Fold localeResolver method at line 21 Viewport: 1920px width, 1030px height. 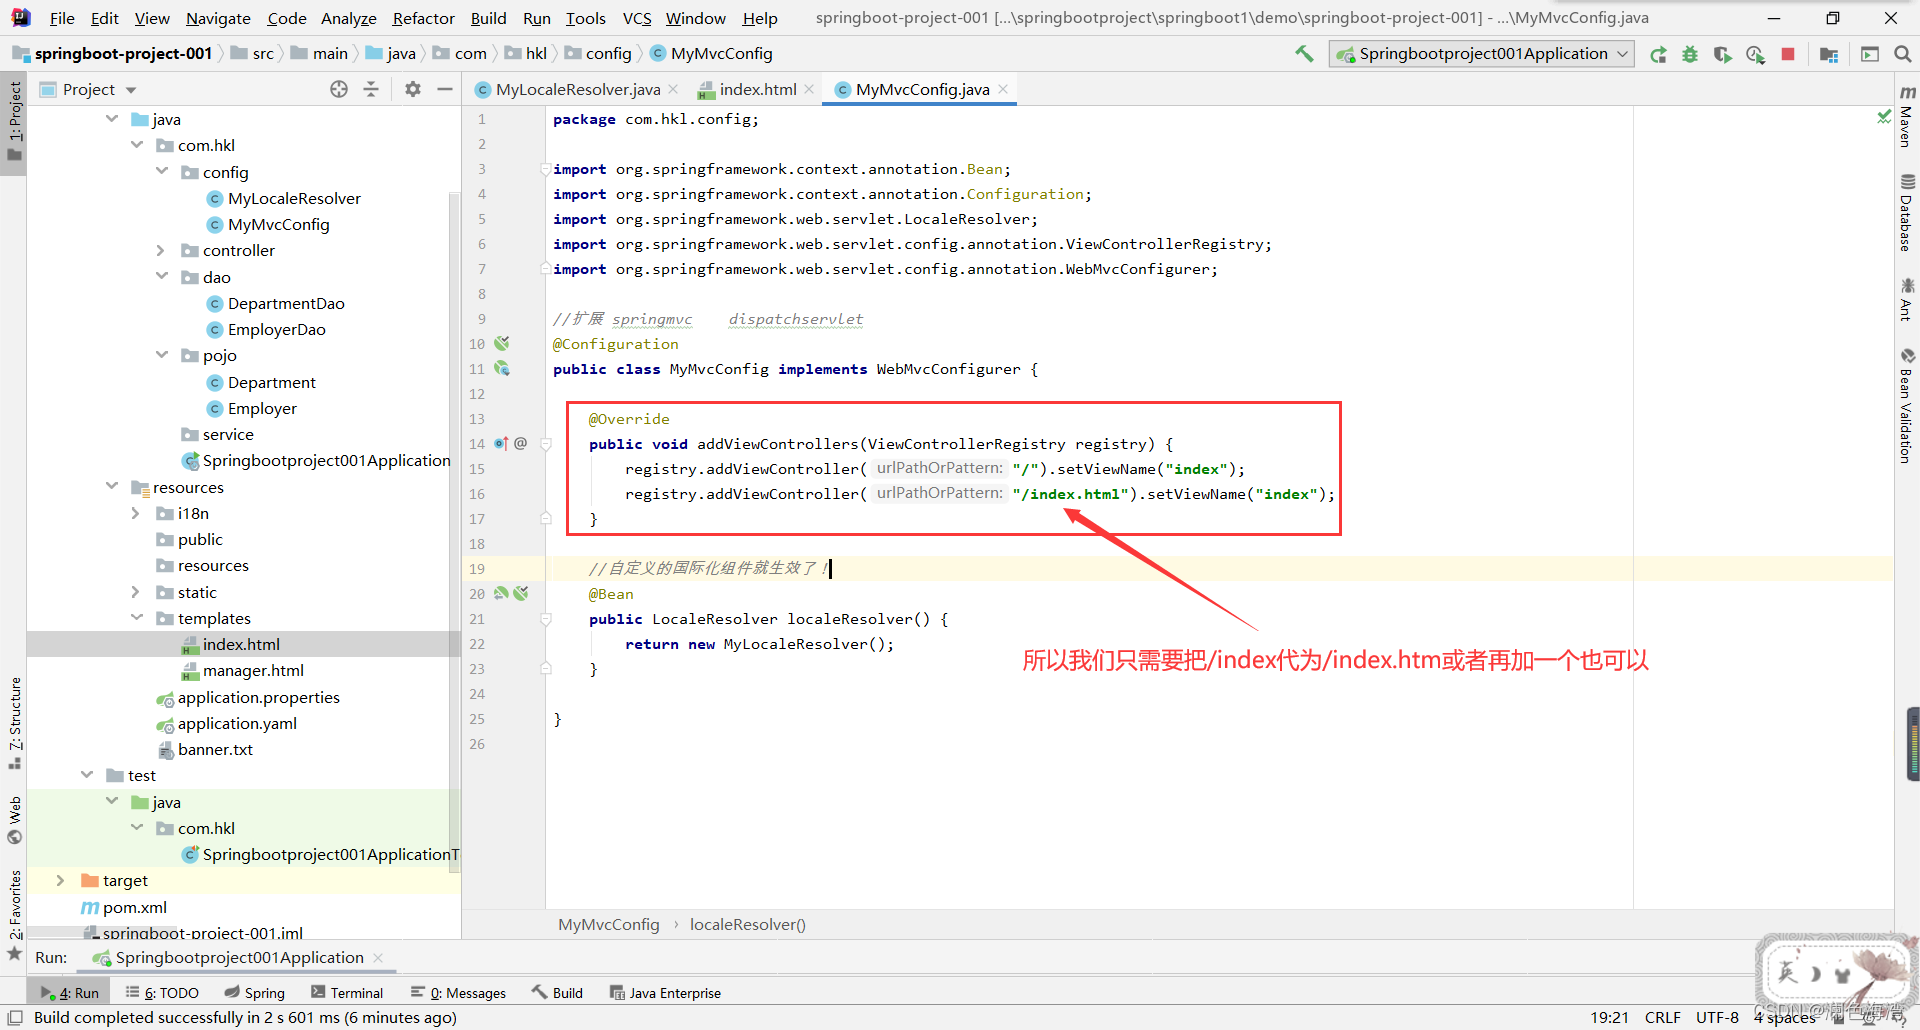pos(546,619)
